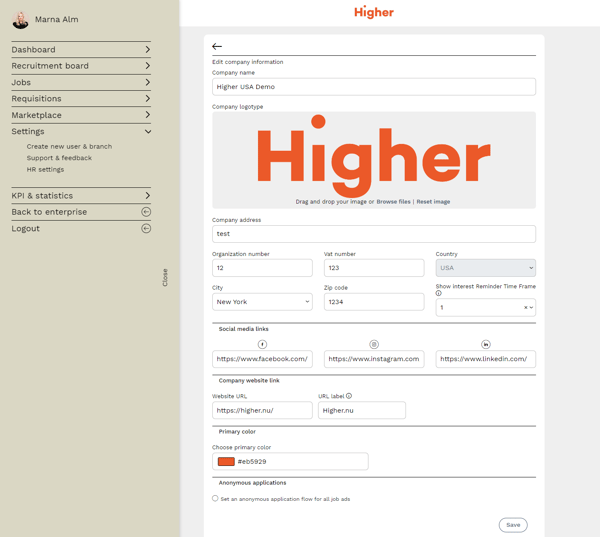Click the Save button
This screenshot has height=537, width=600.
coord(513,525)
